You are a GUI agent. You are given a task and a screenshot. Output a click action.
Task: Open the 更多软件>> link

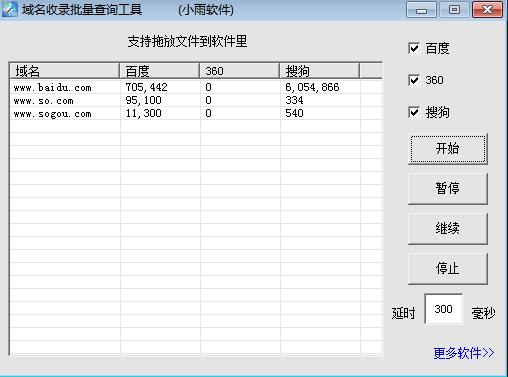point(464,353)
